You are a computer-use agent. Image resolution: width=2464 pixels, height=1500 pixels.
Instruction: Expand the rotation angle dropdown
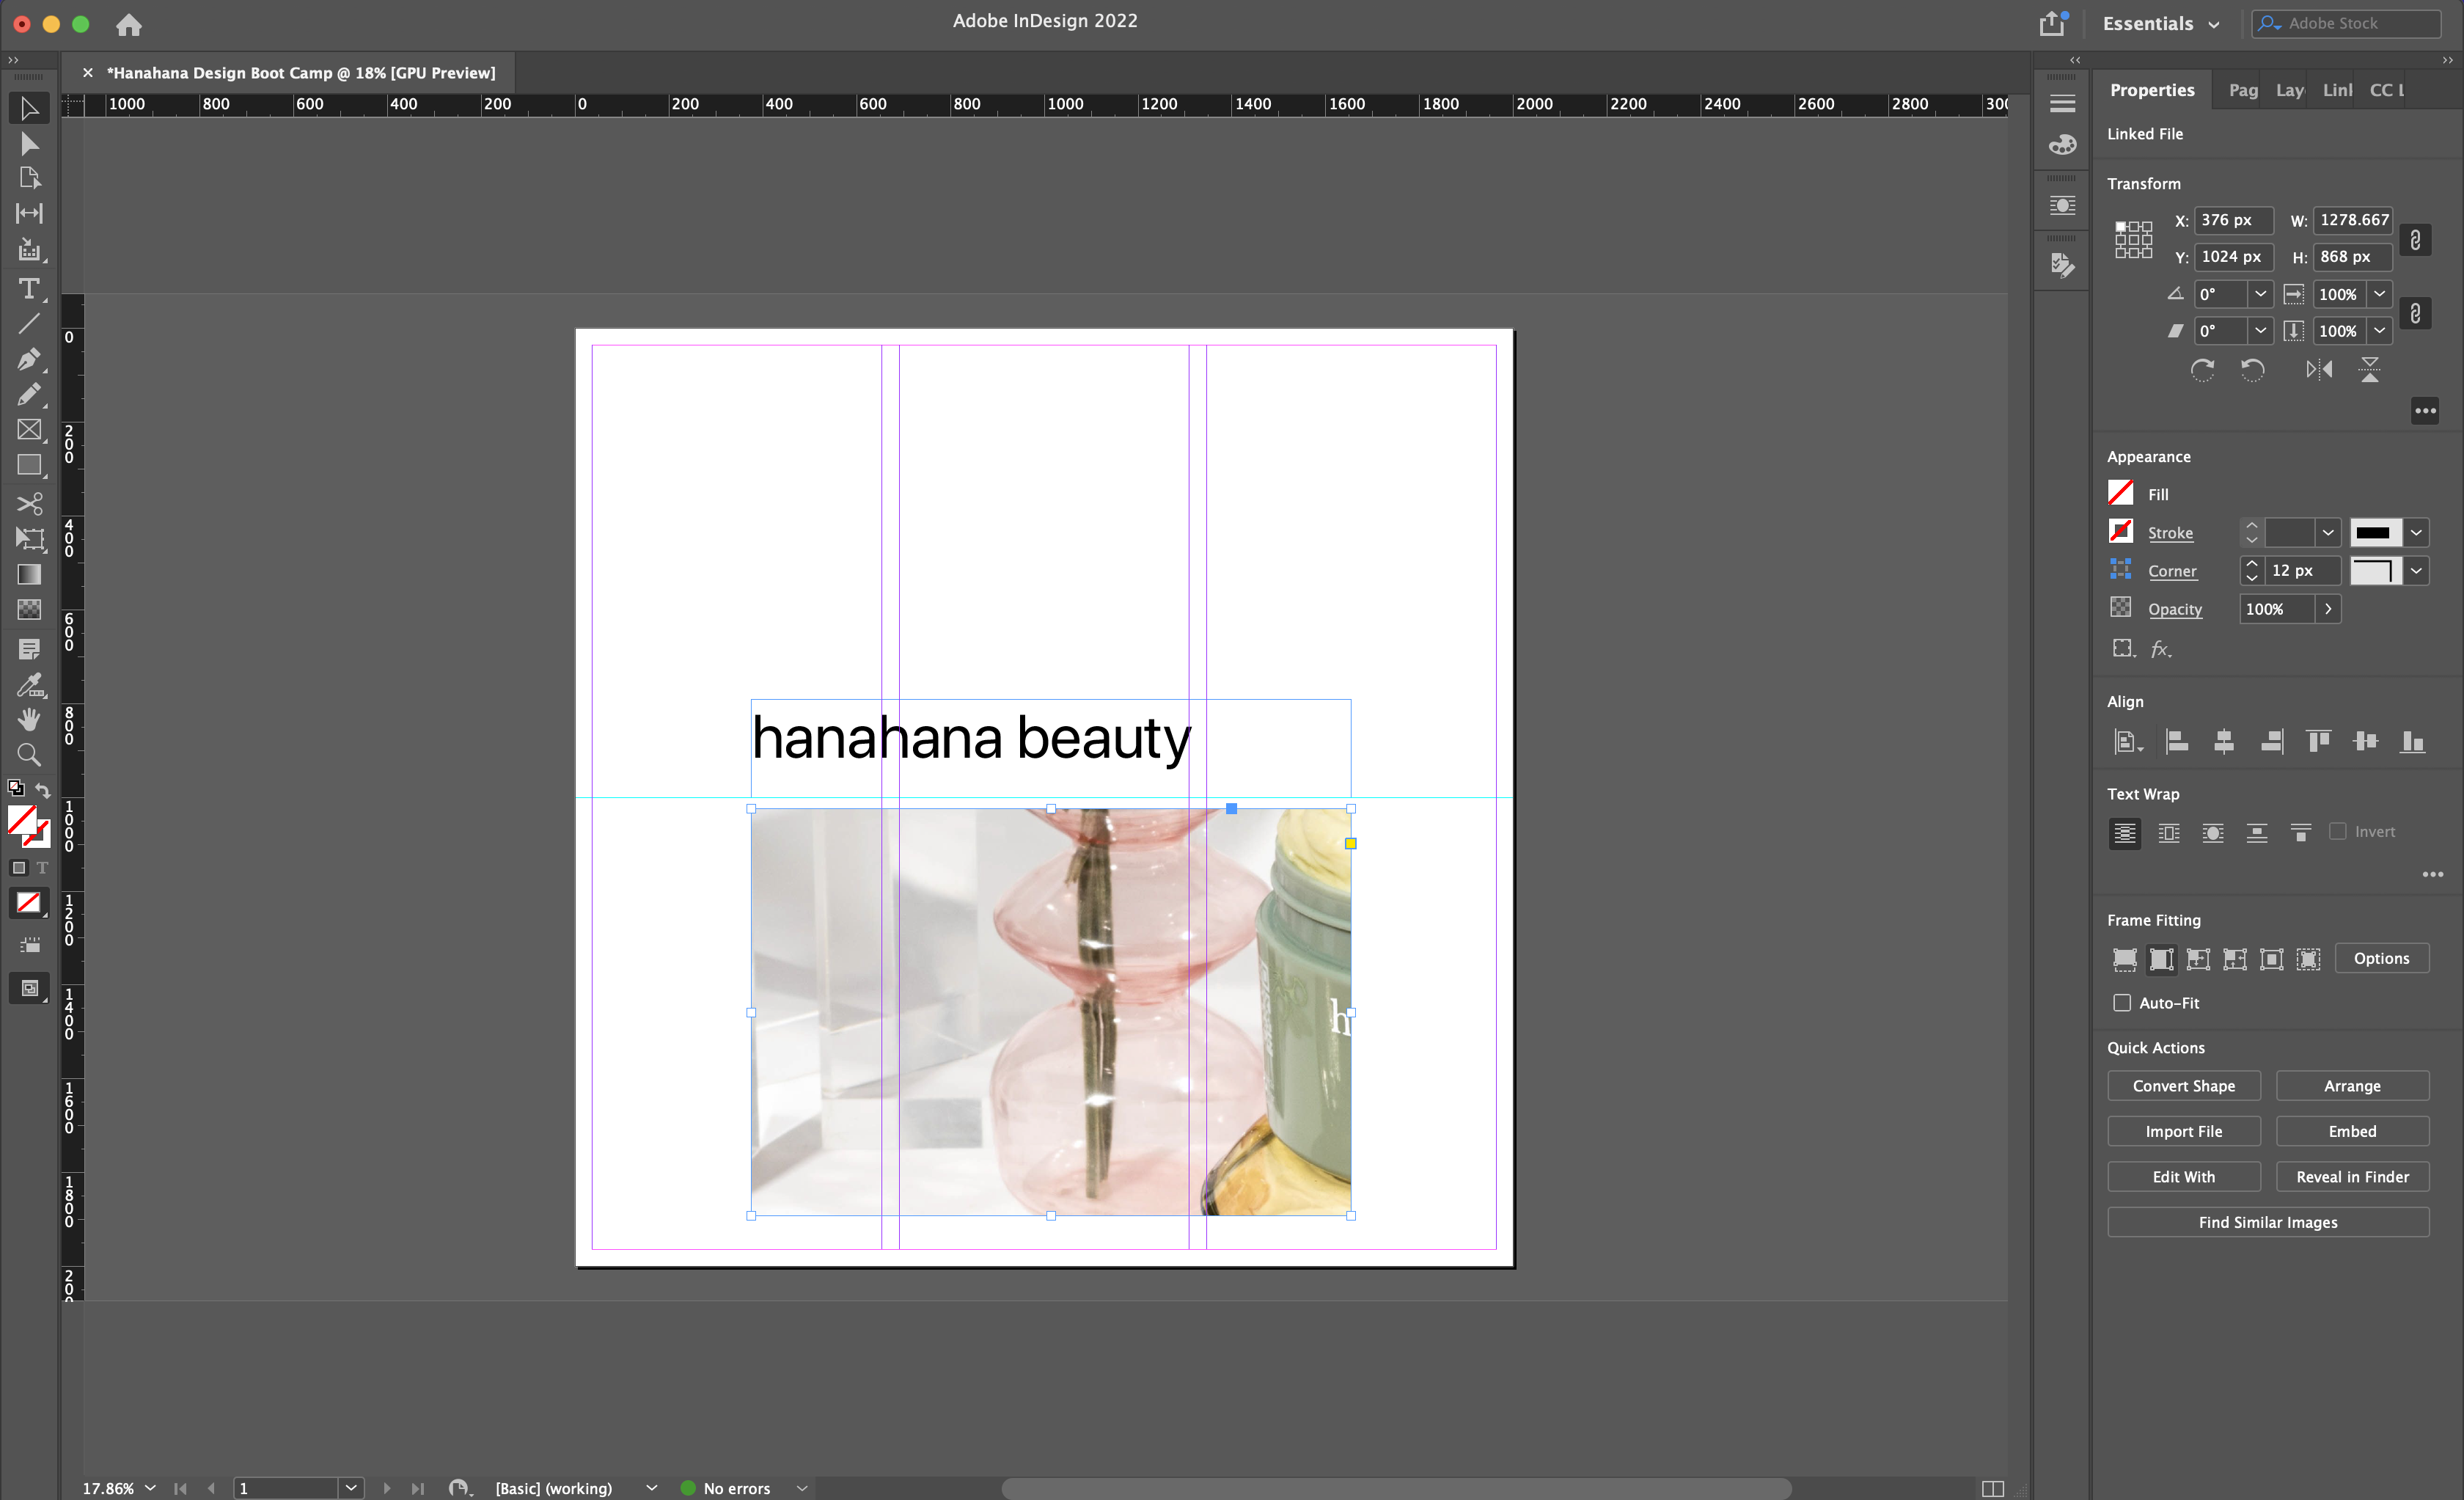click(2260, 294)
